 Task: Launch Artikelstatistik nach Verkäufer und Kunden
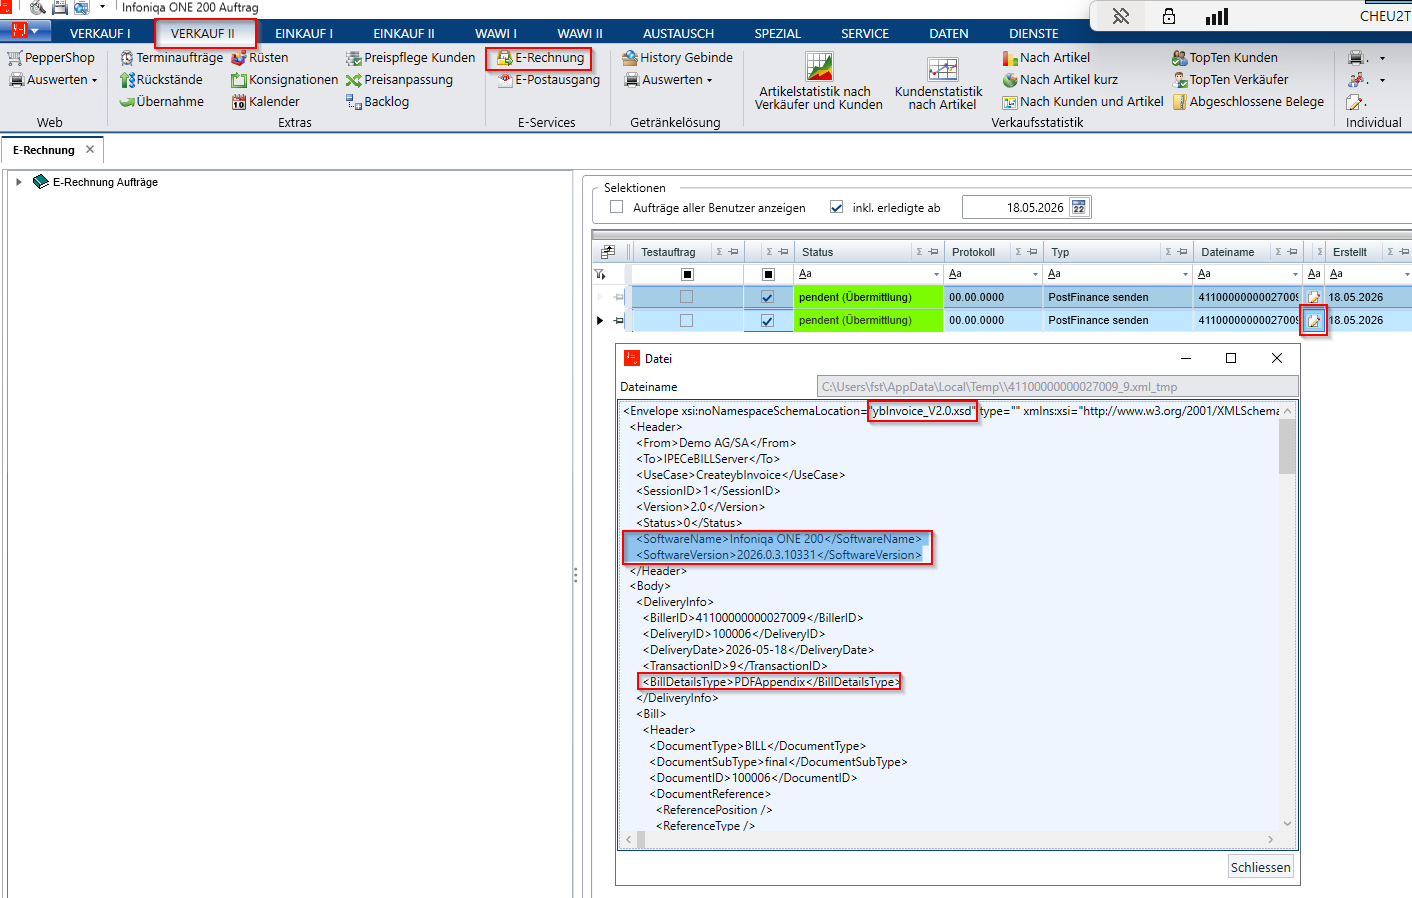(x=819, y=81)
